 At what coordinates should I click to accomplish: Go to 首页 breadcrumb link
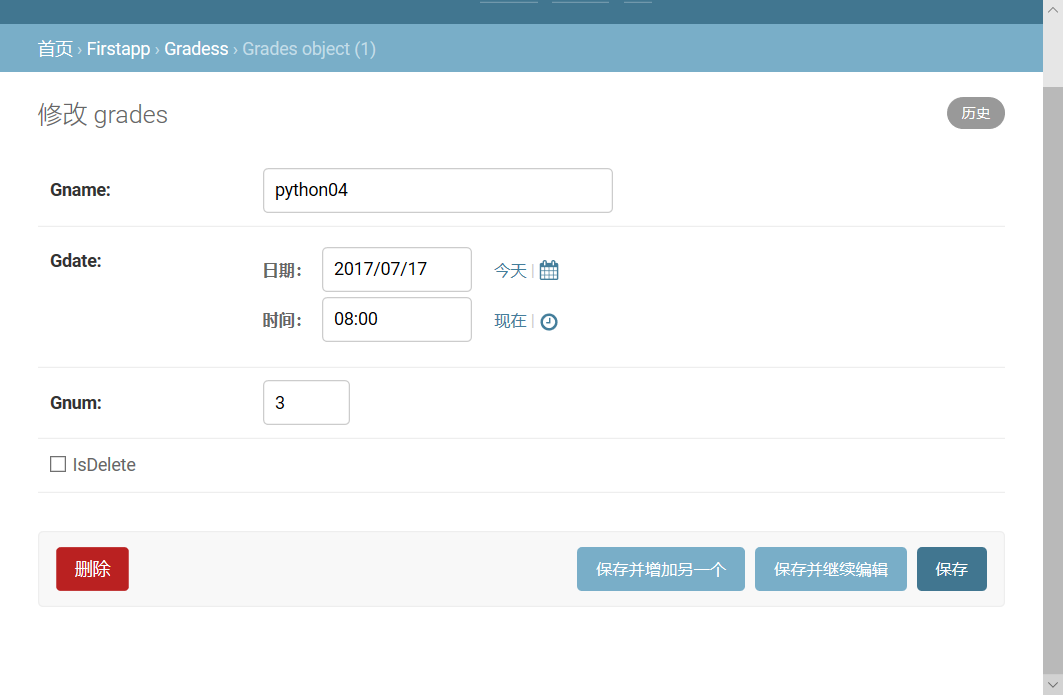[x=55, y=49]
